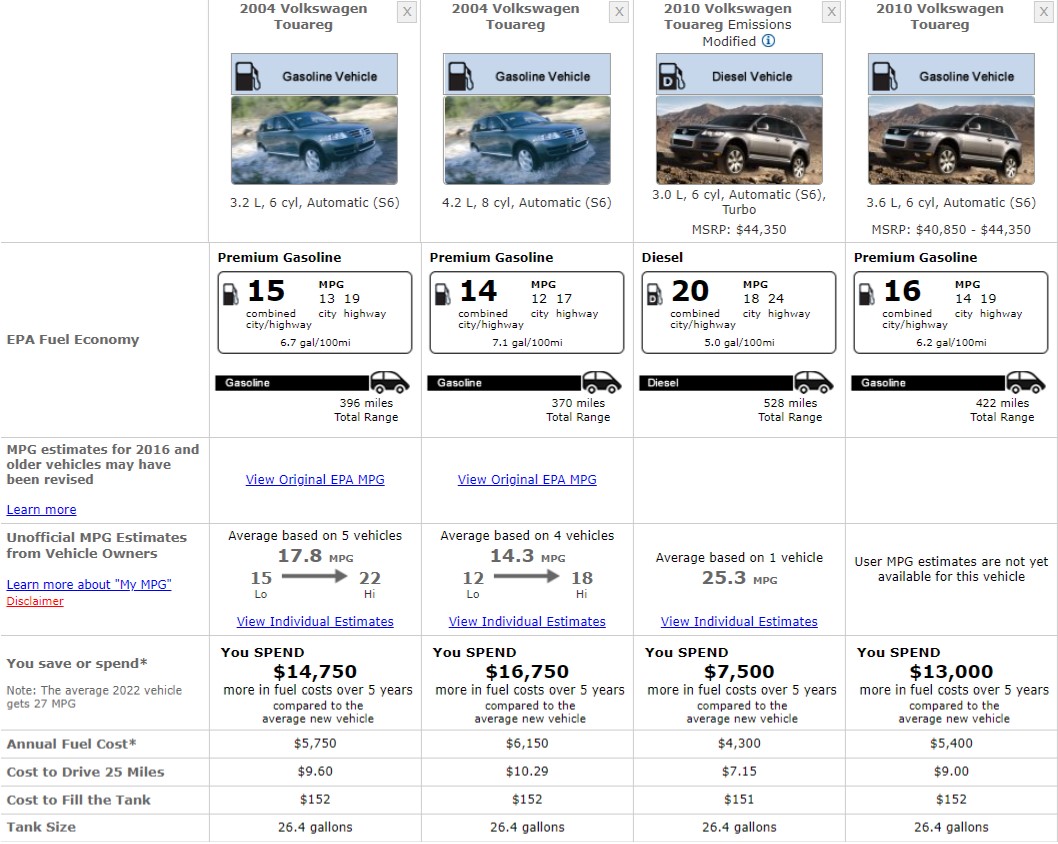Click the diesel pump icon in the Diesel Vehicle banner
The image size is (1058, 844).
(x=672, y=76)
